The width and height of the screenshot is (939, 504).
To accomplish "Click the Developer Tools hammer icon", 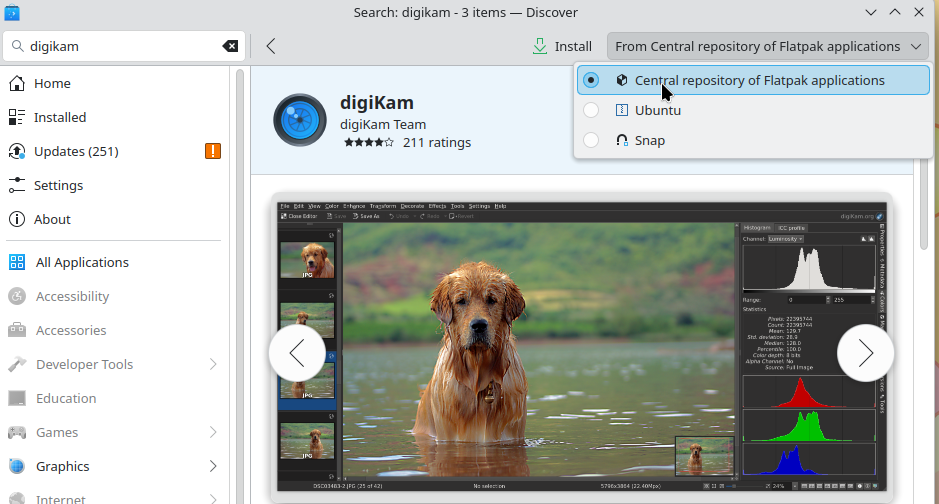I will click(x=17, y=365).
